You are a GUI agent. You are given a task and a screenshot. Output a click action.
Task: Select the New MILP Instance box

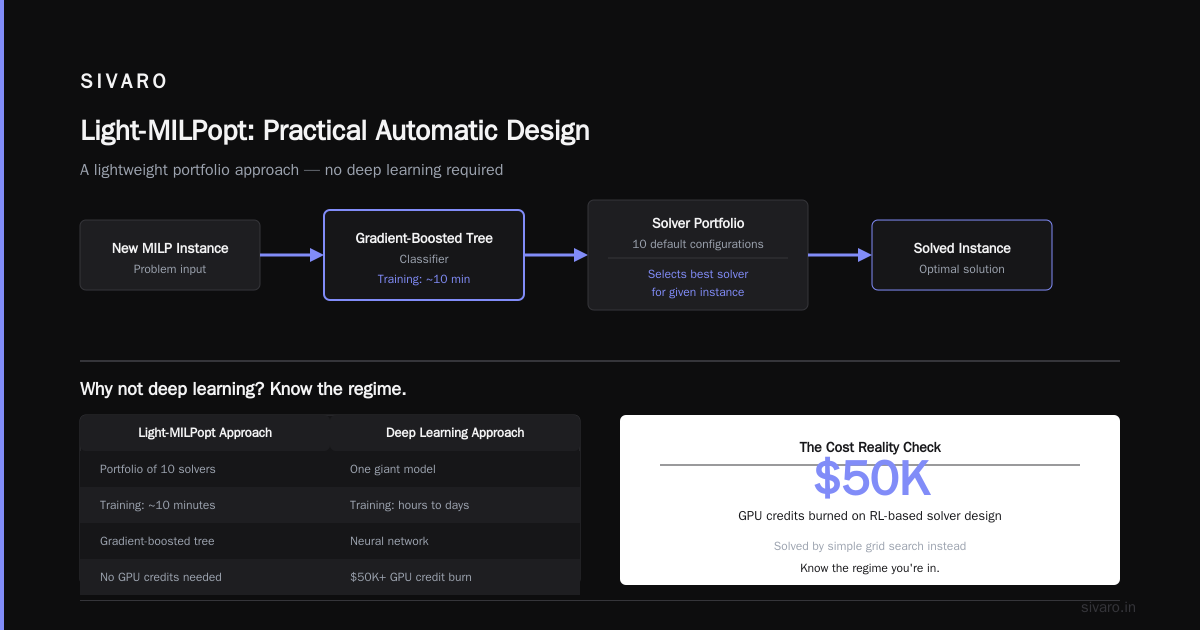(x=170, y=255)
